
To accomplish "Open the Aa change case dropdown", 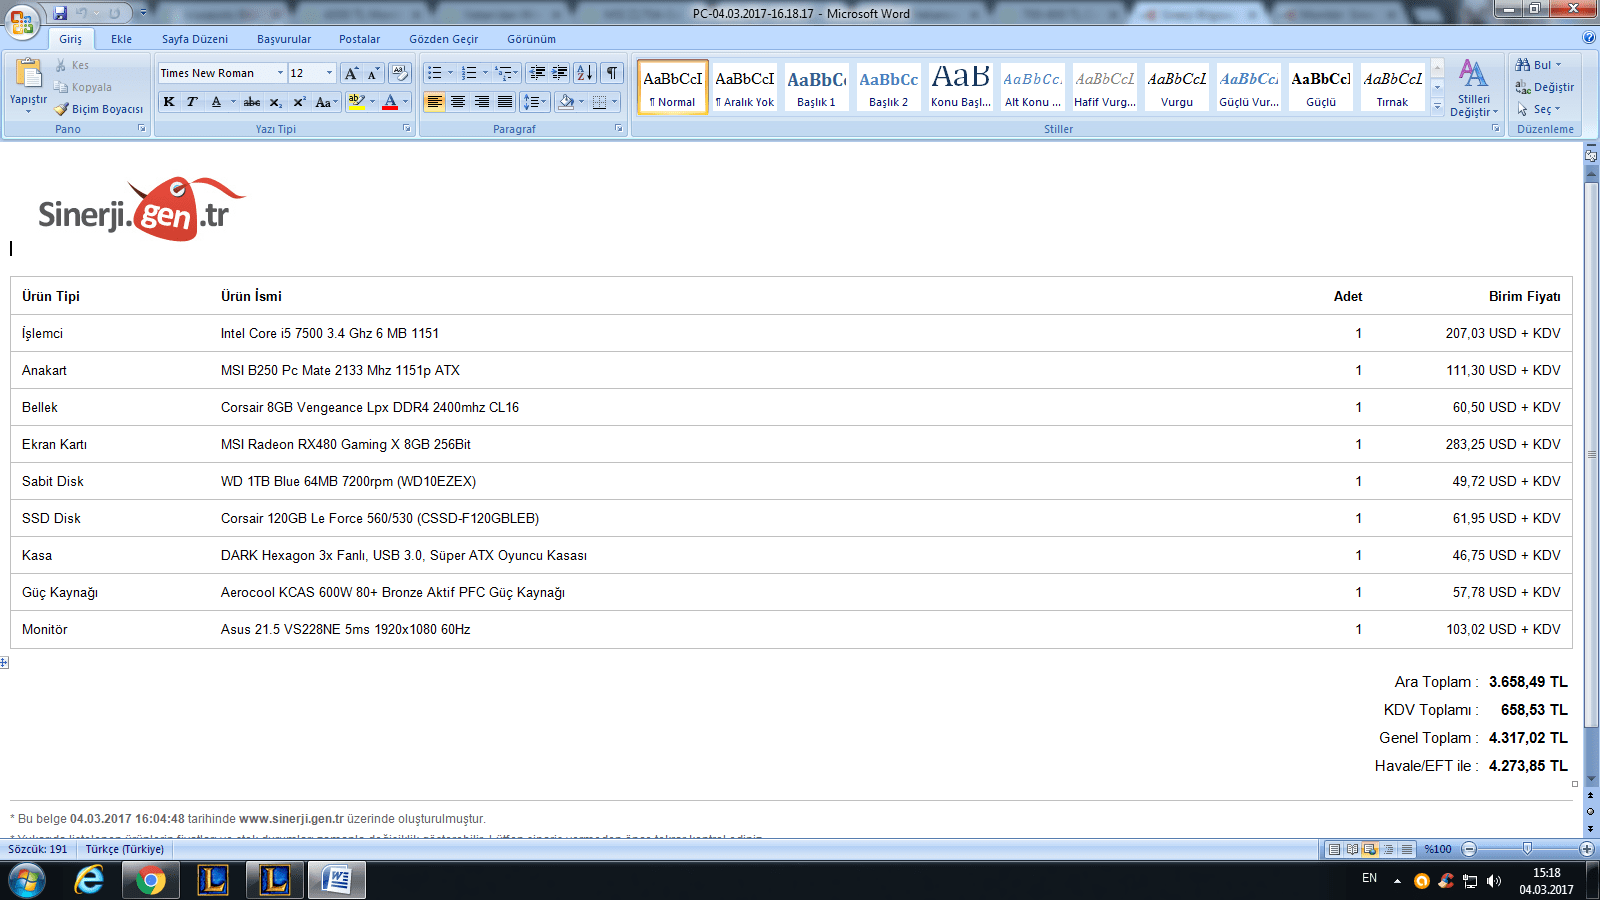I will 326,102.
